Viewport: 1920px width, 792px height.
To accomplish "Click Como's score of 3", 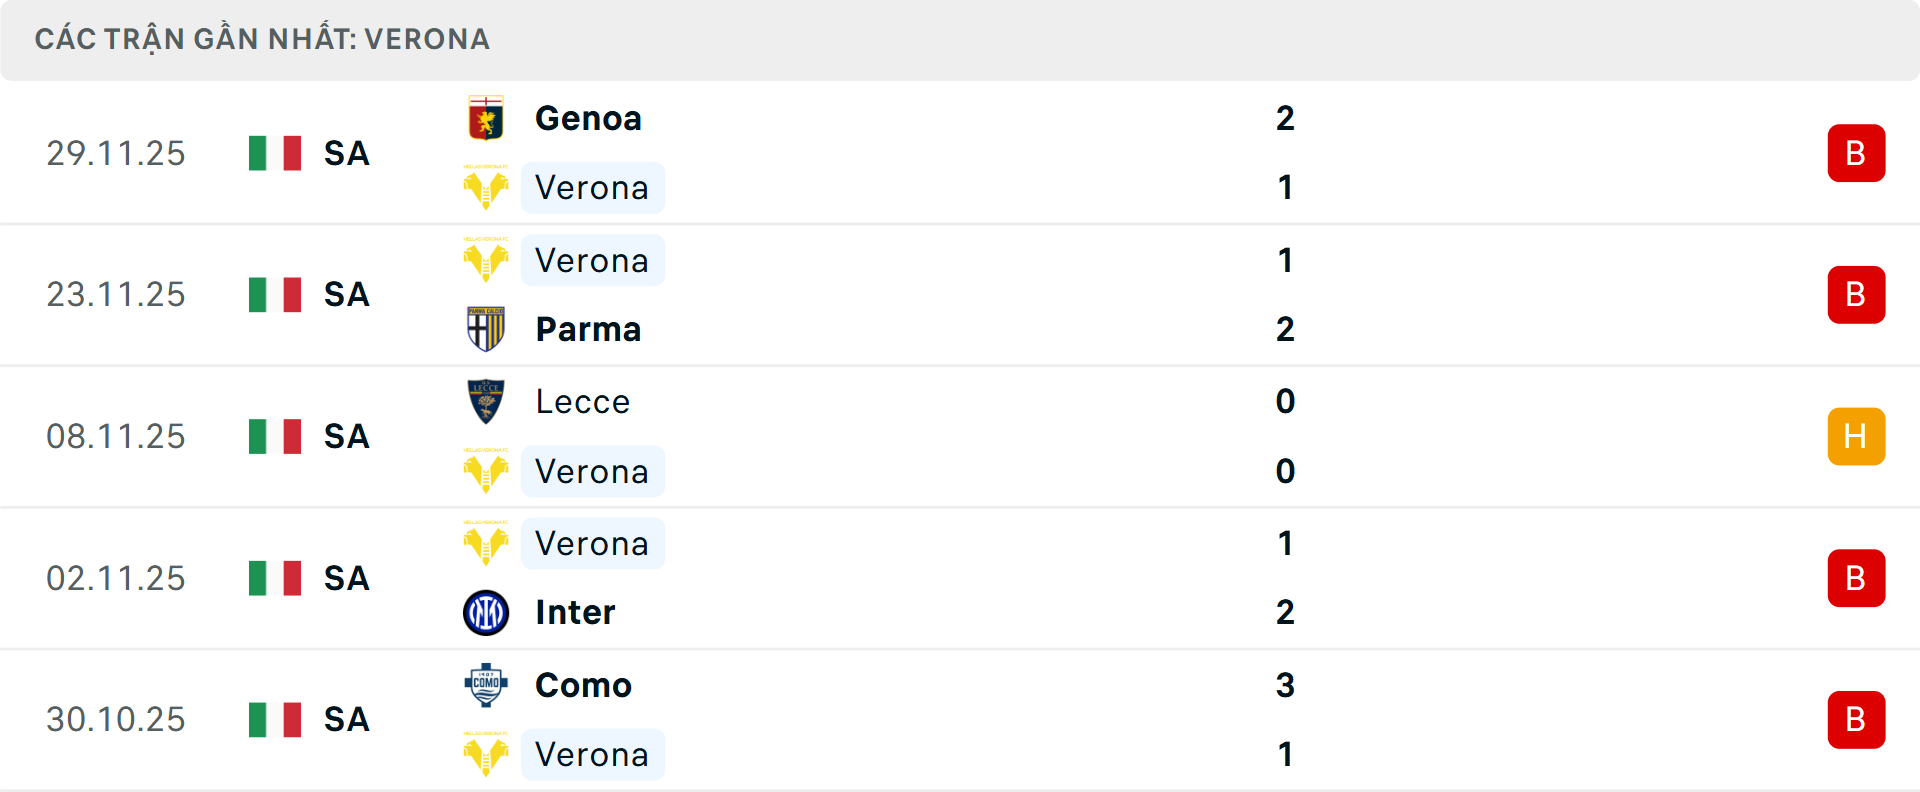I will pyautogui.click(x=1285, y=685).
